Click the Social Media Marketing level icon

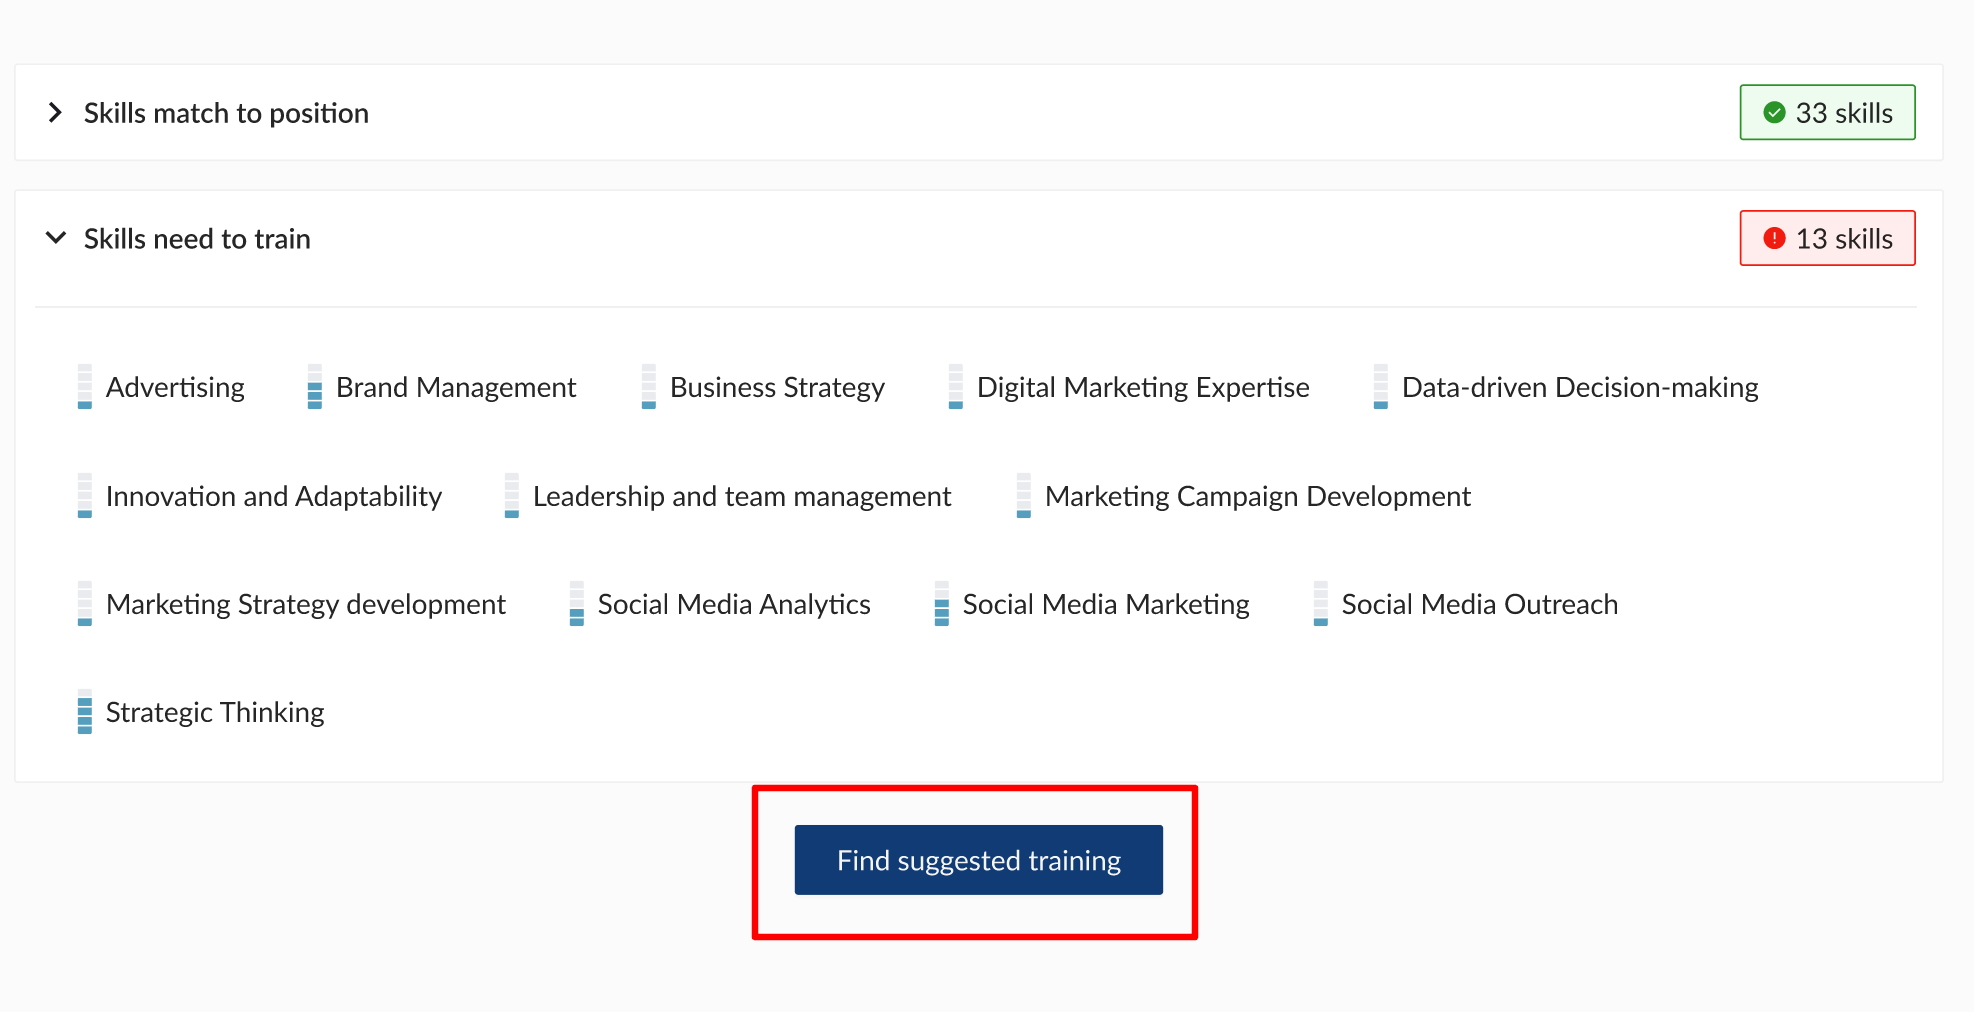tap(942, 604)
